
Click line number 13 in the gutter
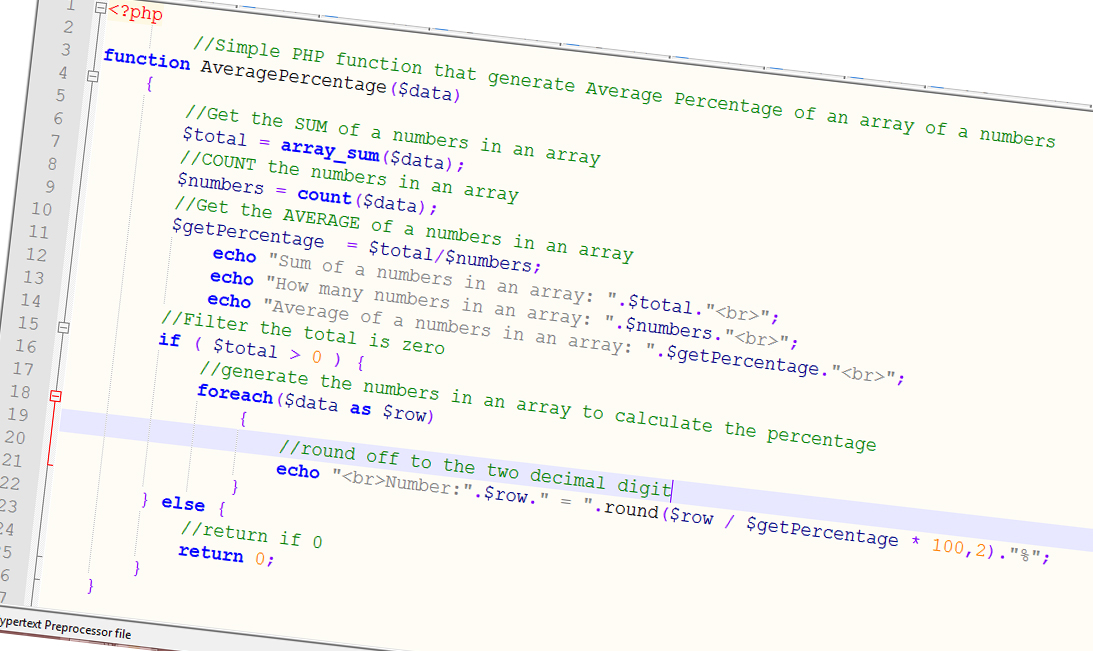[33, 278]
